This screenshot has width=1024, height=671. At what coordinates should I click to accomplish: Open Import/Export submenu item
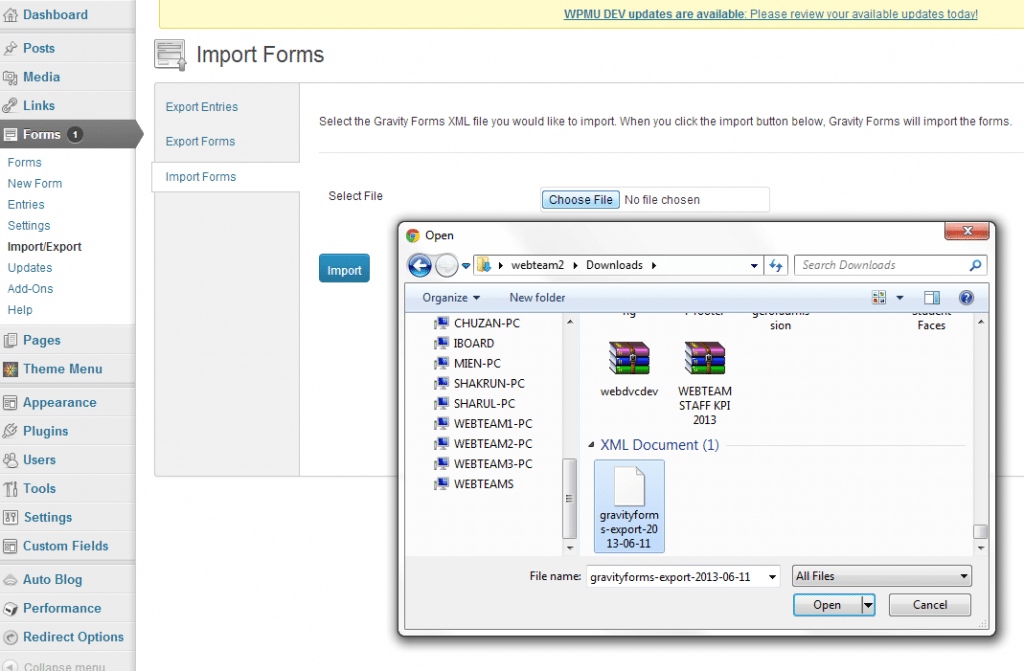[44, 247]
